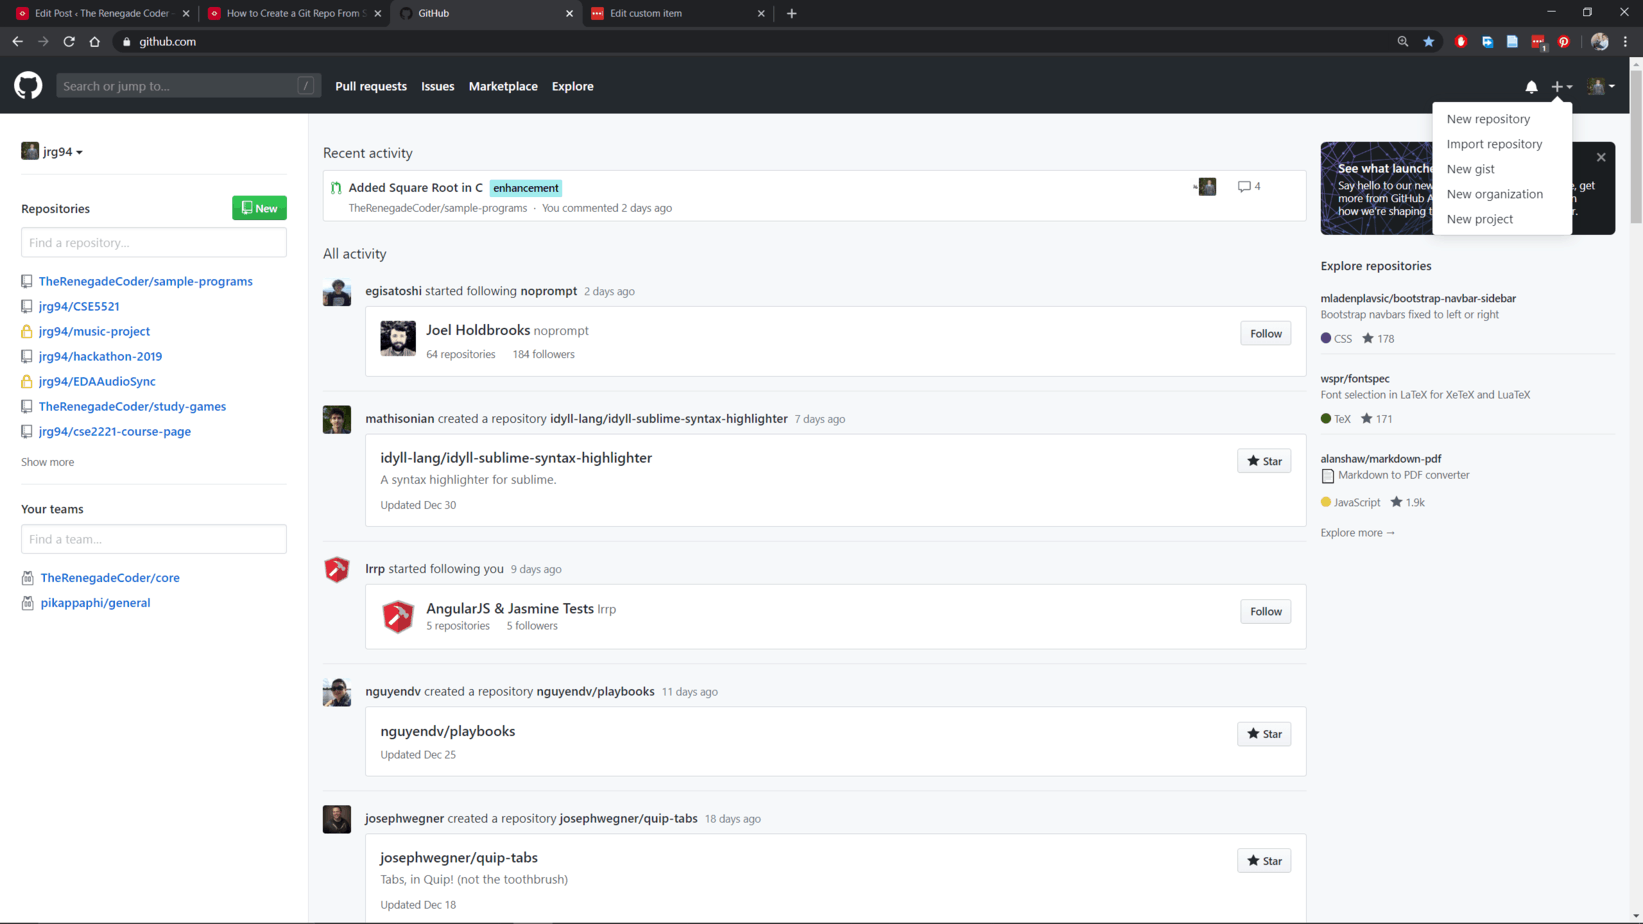Star the idyll-sublime-syntax-highlighter repository
The height and width of the screenshot is (924, 1643).
point(1263,460)
